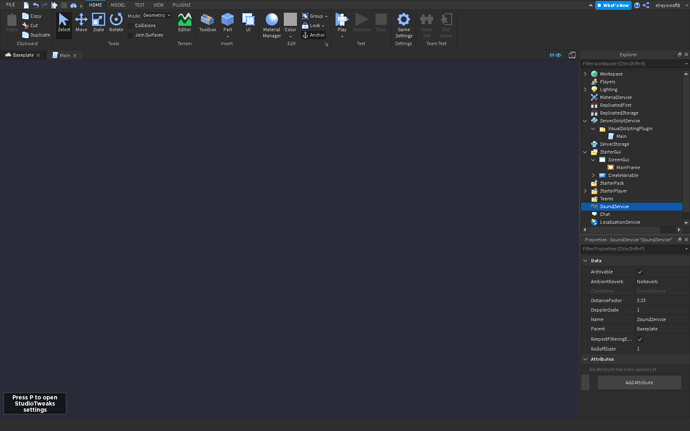Open the Terrain Editor
690x431 pixels.
pyautogui.click(x=184, y=22)
